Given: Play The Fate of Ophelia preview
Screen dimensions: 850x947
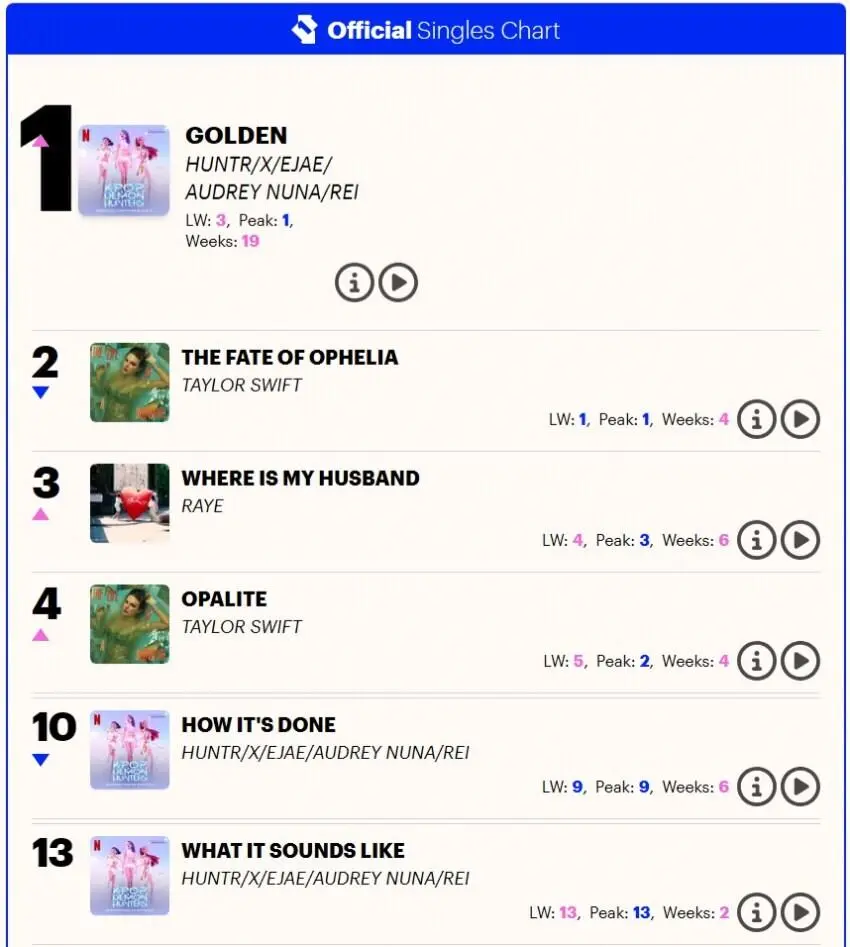Looking at the screenshot, I should [x=800, y=420].
